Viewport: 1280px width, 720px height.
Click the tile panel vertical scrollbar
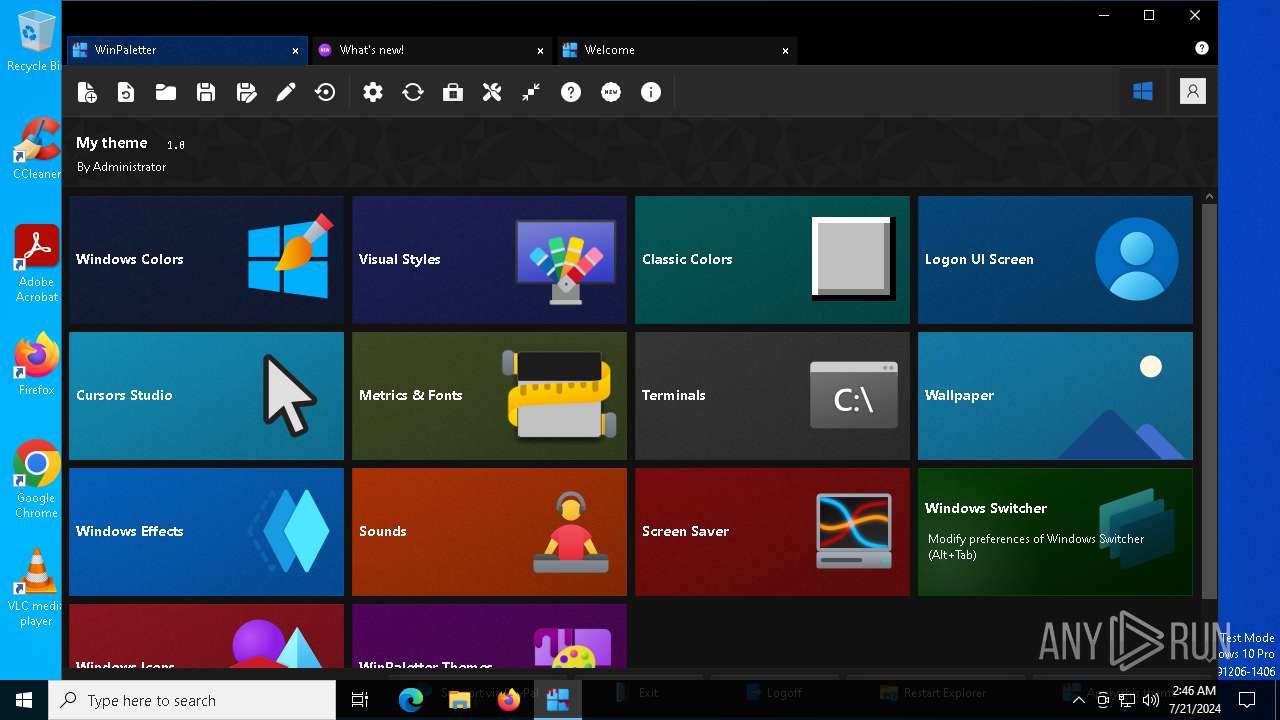(x=1209, y=400)
